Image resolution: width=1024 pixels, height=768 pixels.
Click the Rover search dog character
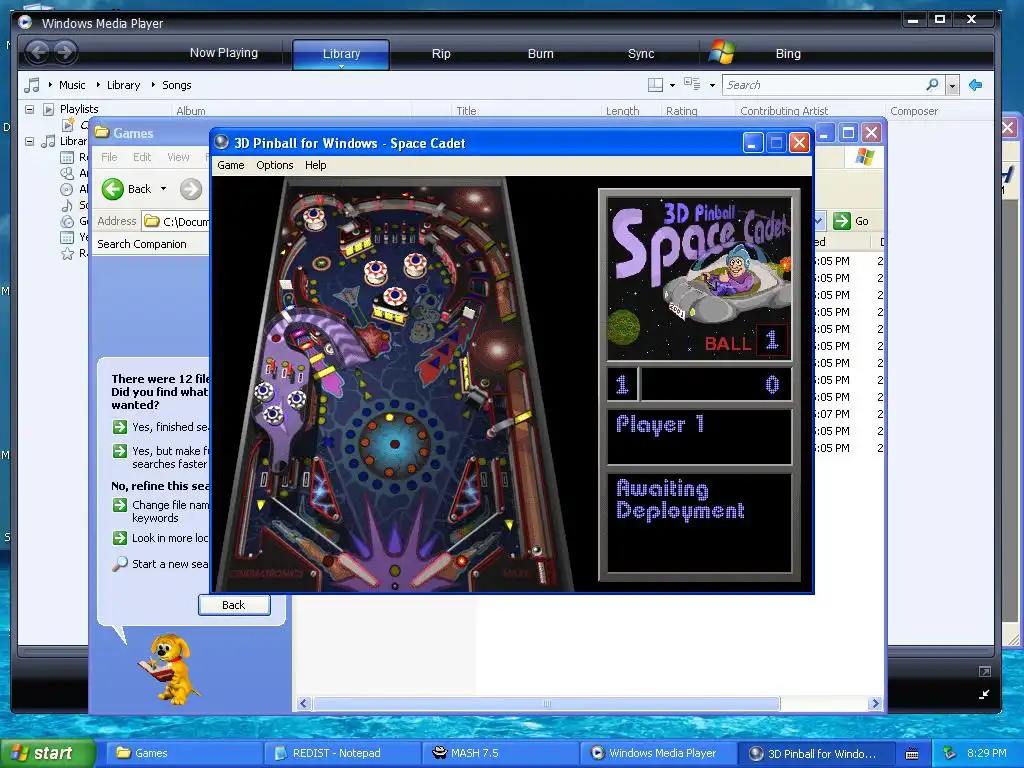click(x=168, y=668)
